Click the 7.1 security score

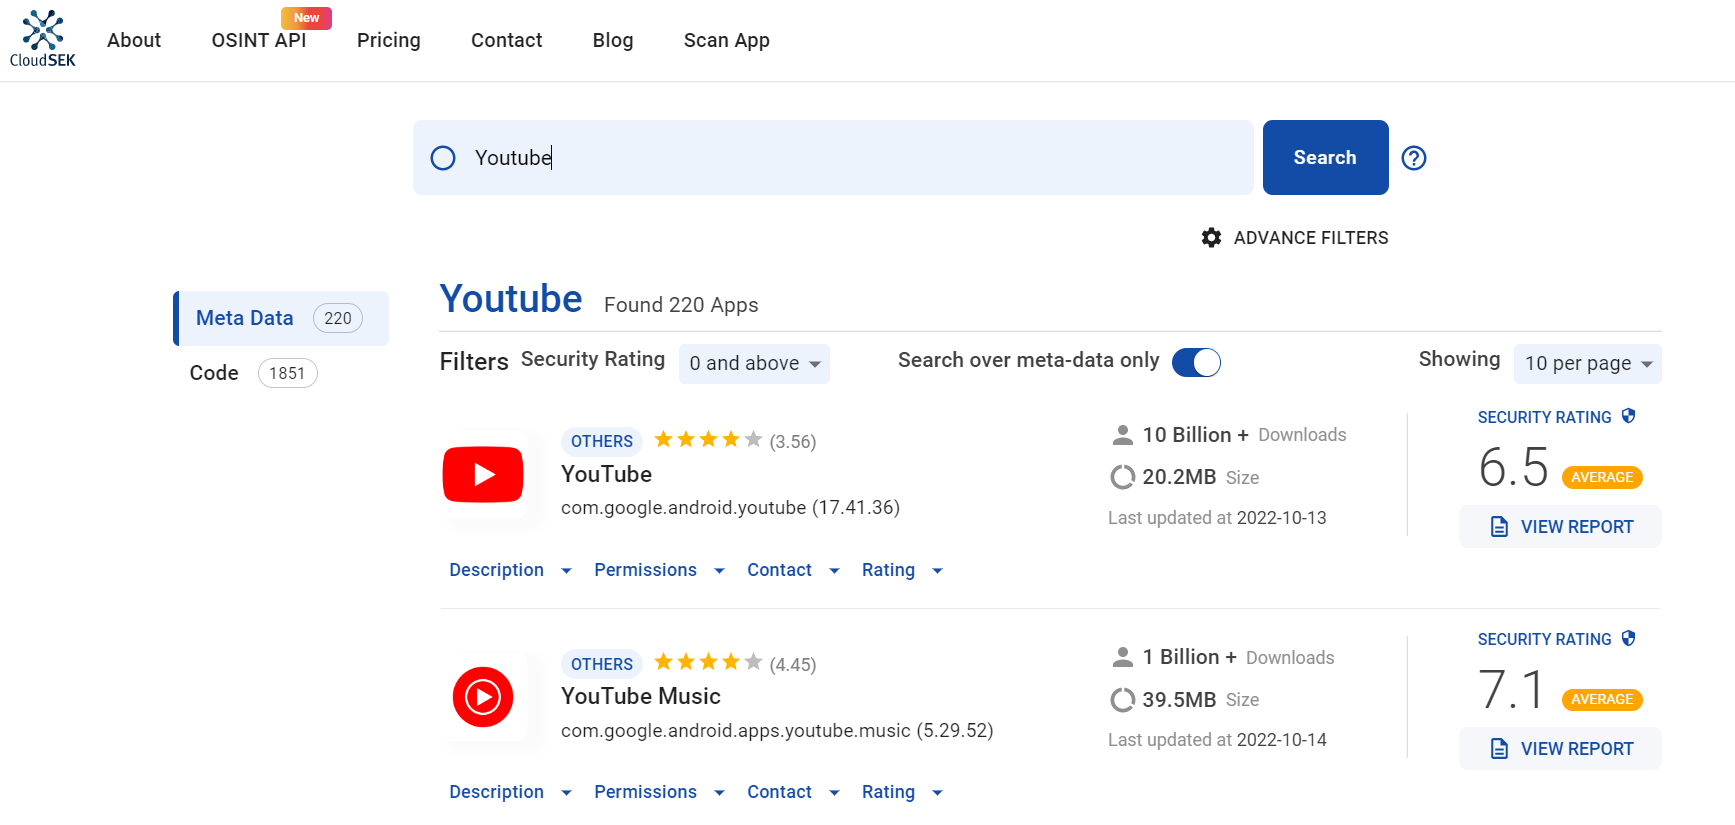[1511, 690]
